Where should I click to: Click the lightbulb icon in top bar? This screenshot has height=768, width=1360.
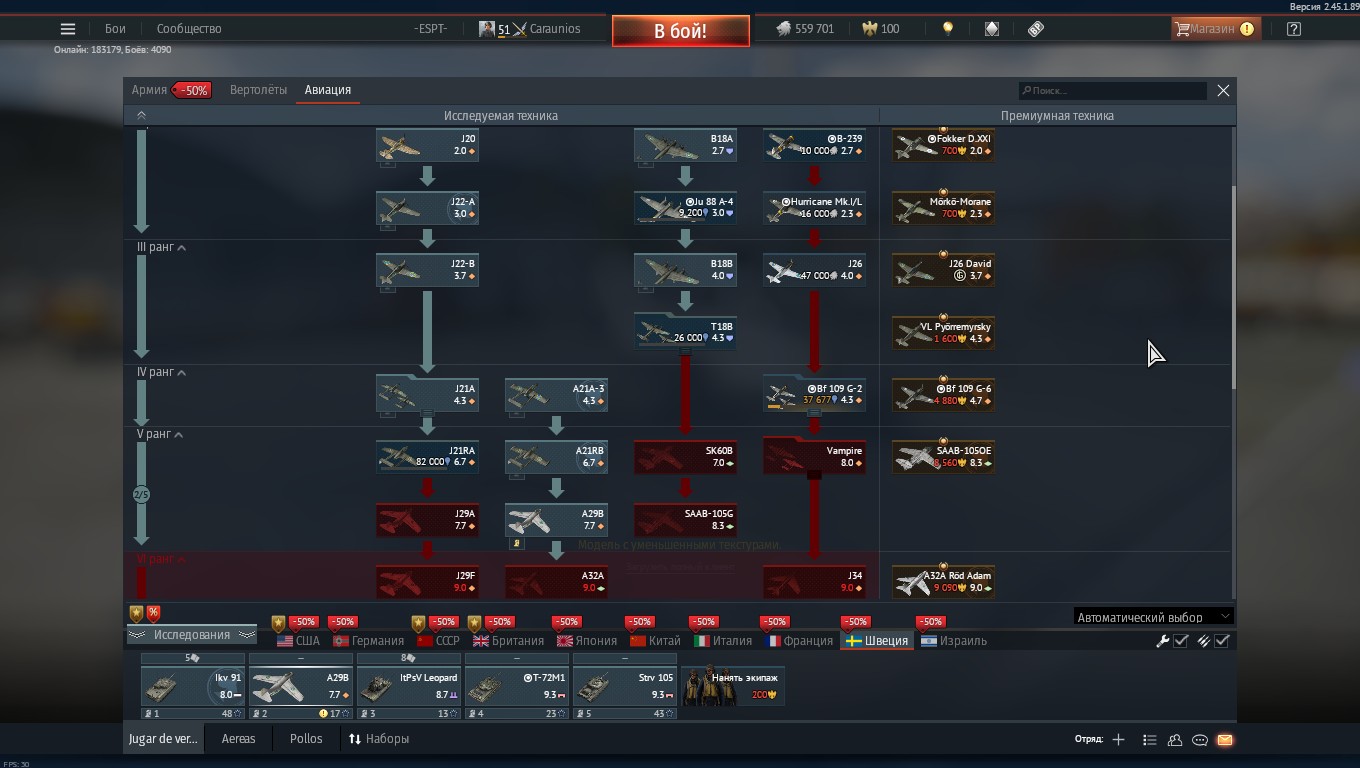click(x=947, y=29)
